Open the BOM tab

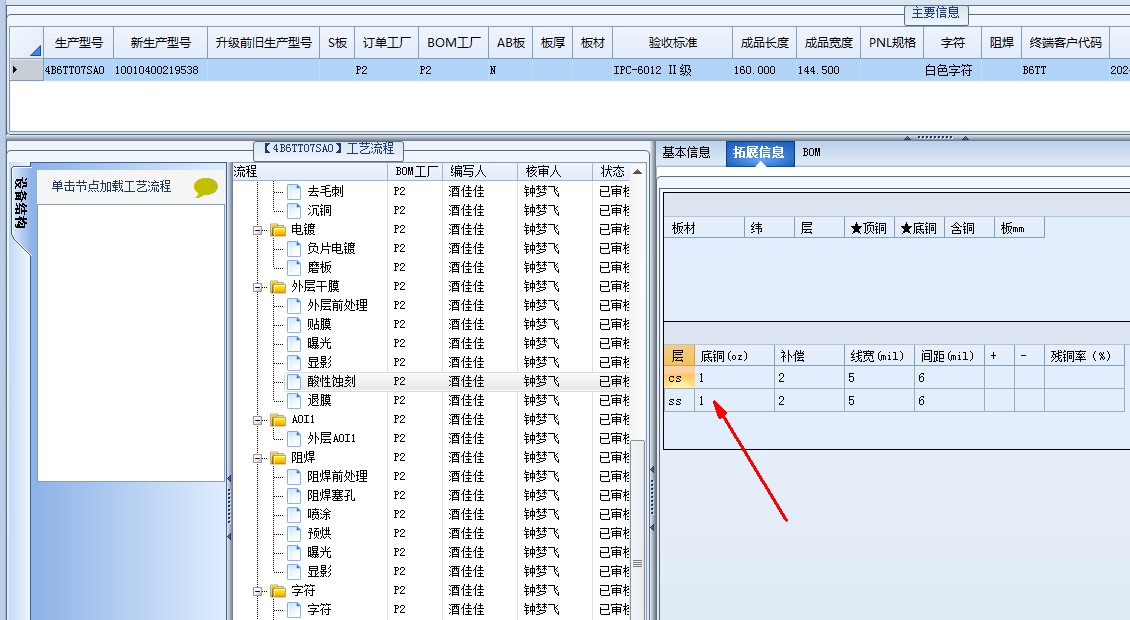coord(811,153)
